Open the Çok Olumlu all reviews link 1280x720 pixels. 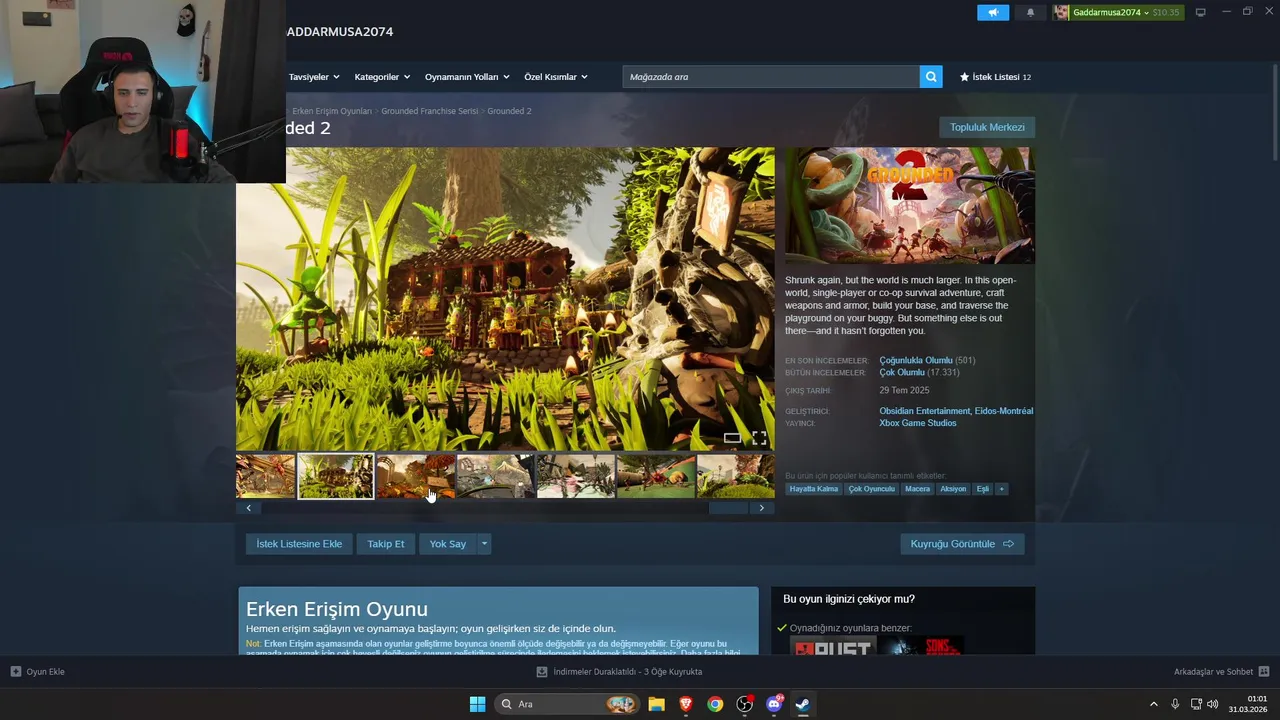point(902,372)
